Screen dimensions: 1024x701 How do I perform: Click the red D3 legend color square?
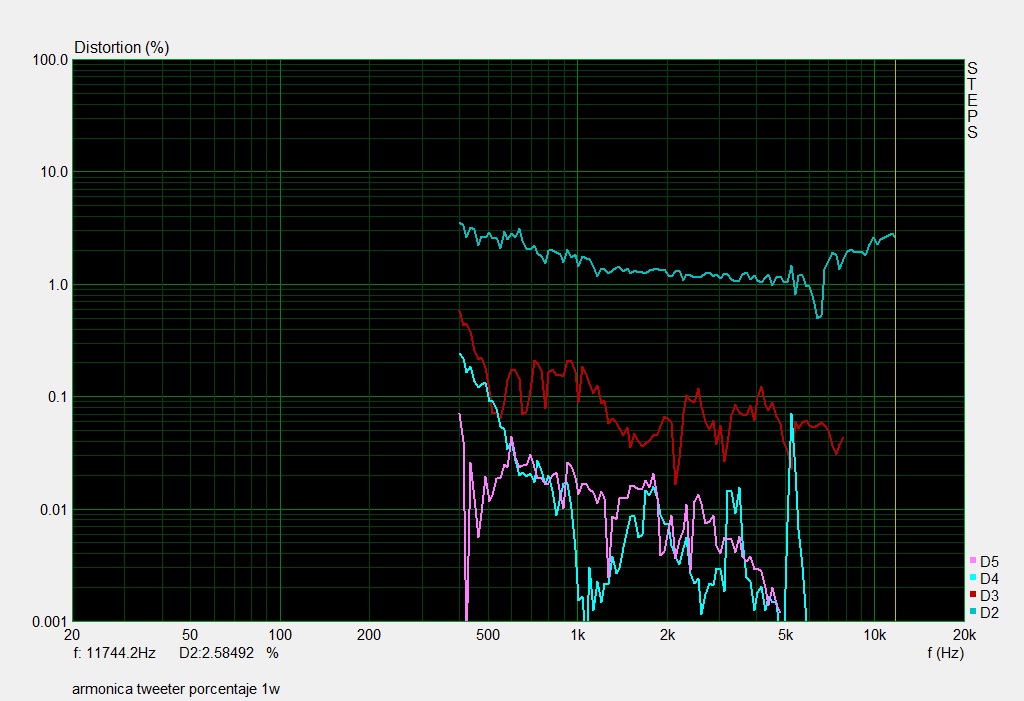974,596
